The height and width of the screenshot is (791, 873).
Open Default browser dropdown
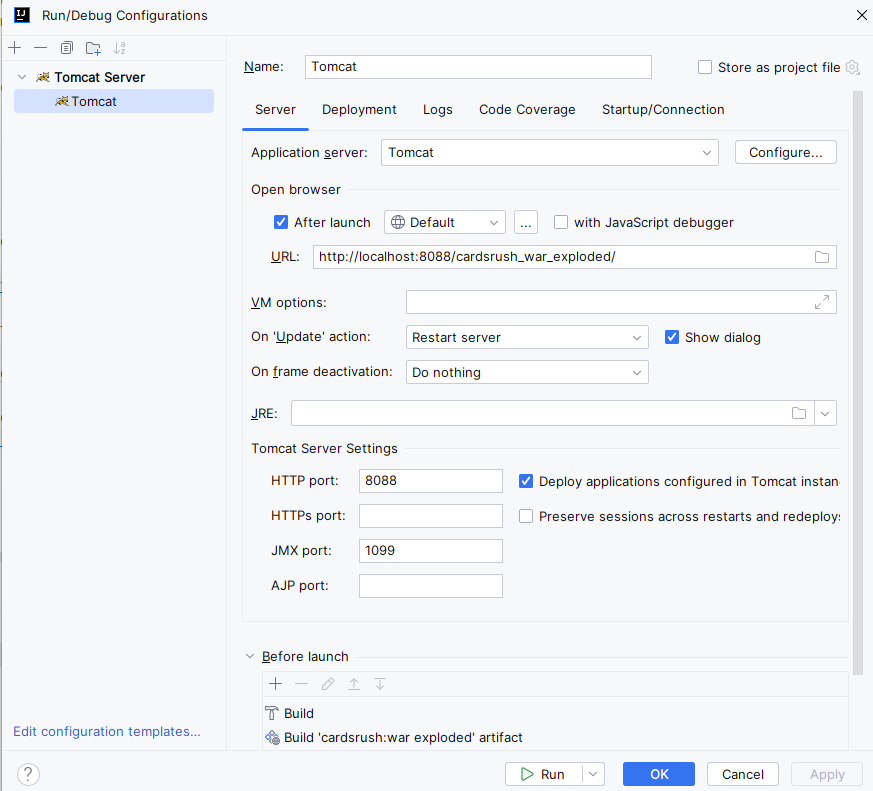pos(445,222)
